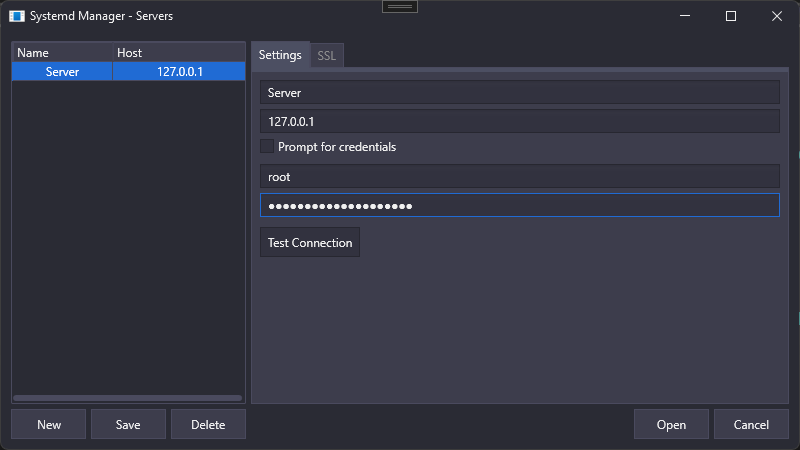
Task: Delete the selected server
Action: [x=208, y=424]
